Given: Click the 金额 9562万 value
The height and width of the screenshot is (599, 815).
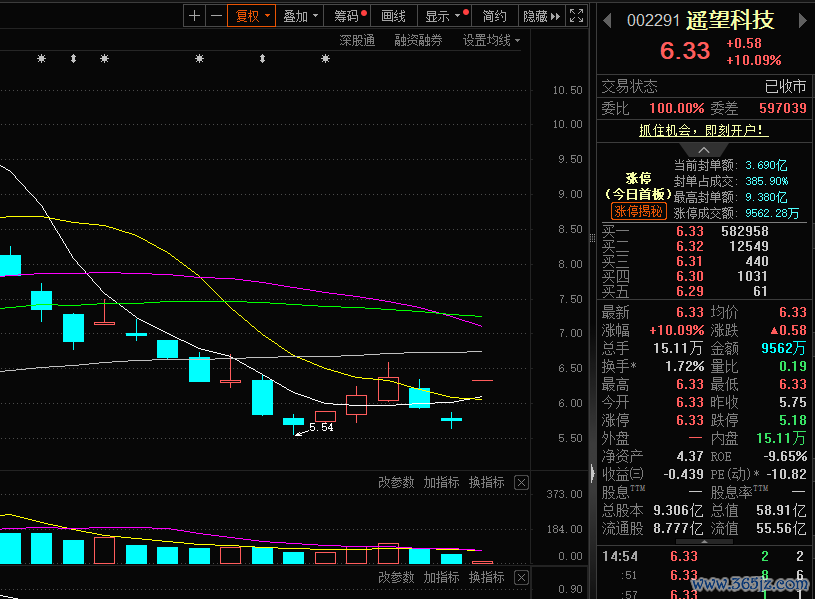Looking at the screenshot, I should pos(784,348).
